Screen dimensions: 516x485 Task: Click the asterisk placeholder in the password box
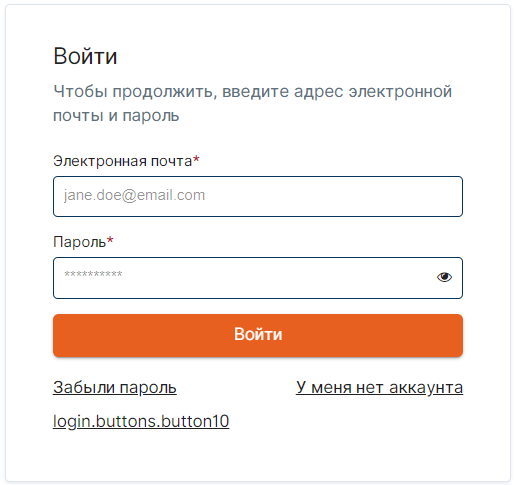[x=93, y=274]
